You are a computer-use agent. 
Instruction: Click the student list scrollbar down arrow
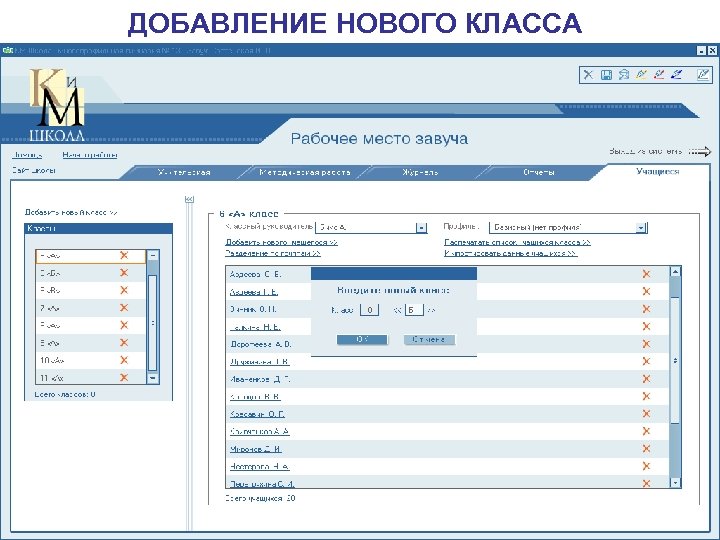[675, 483]
